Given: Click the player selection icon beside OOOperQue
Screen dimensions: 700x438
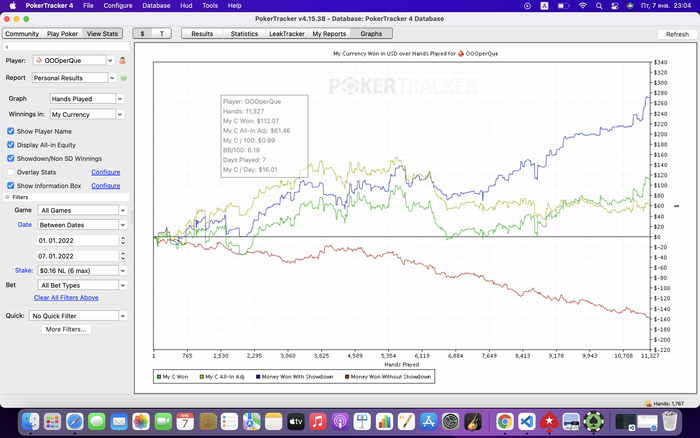Looking at the screenshot, I should click(122, 60).
